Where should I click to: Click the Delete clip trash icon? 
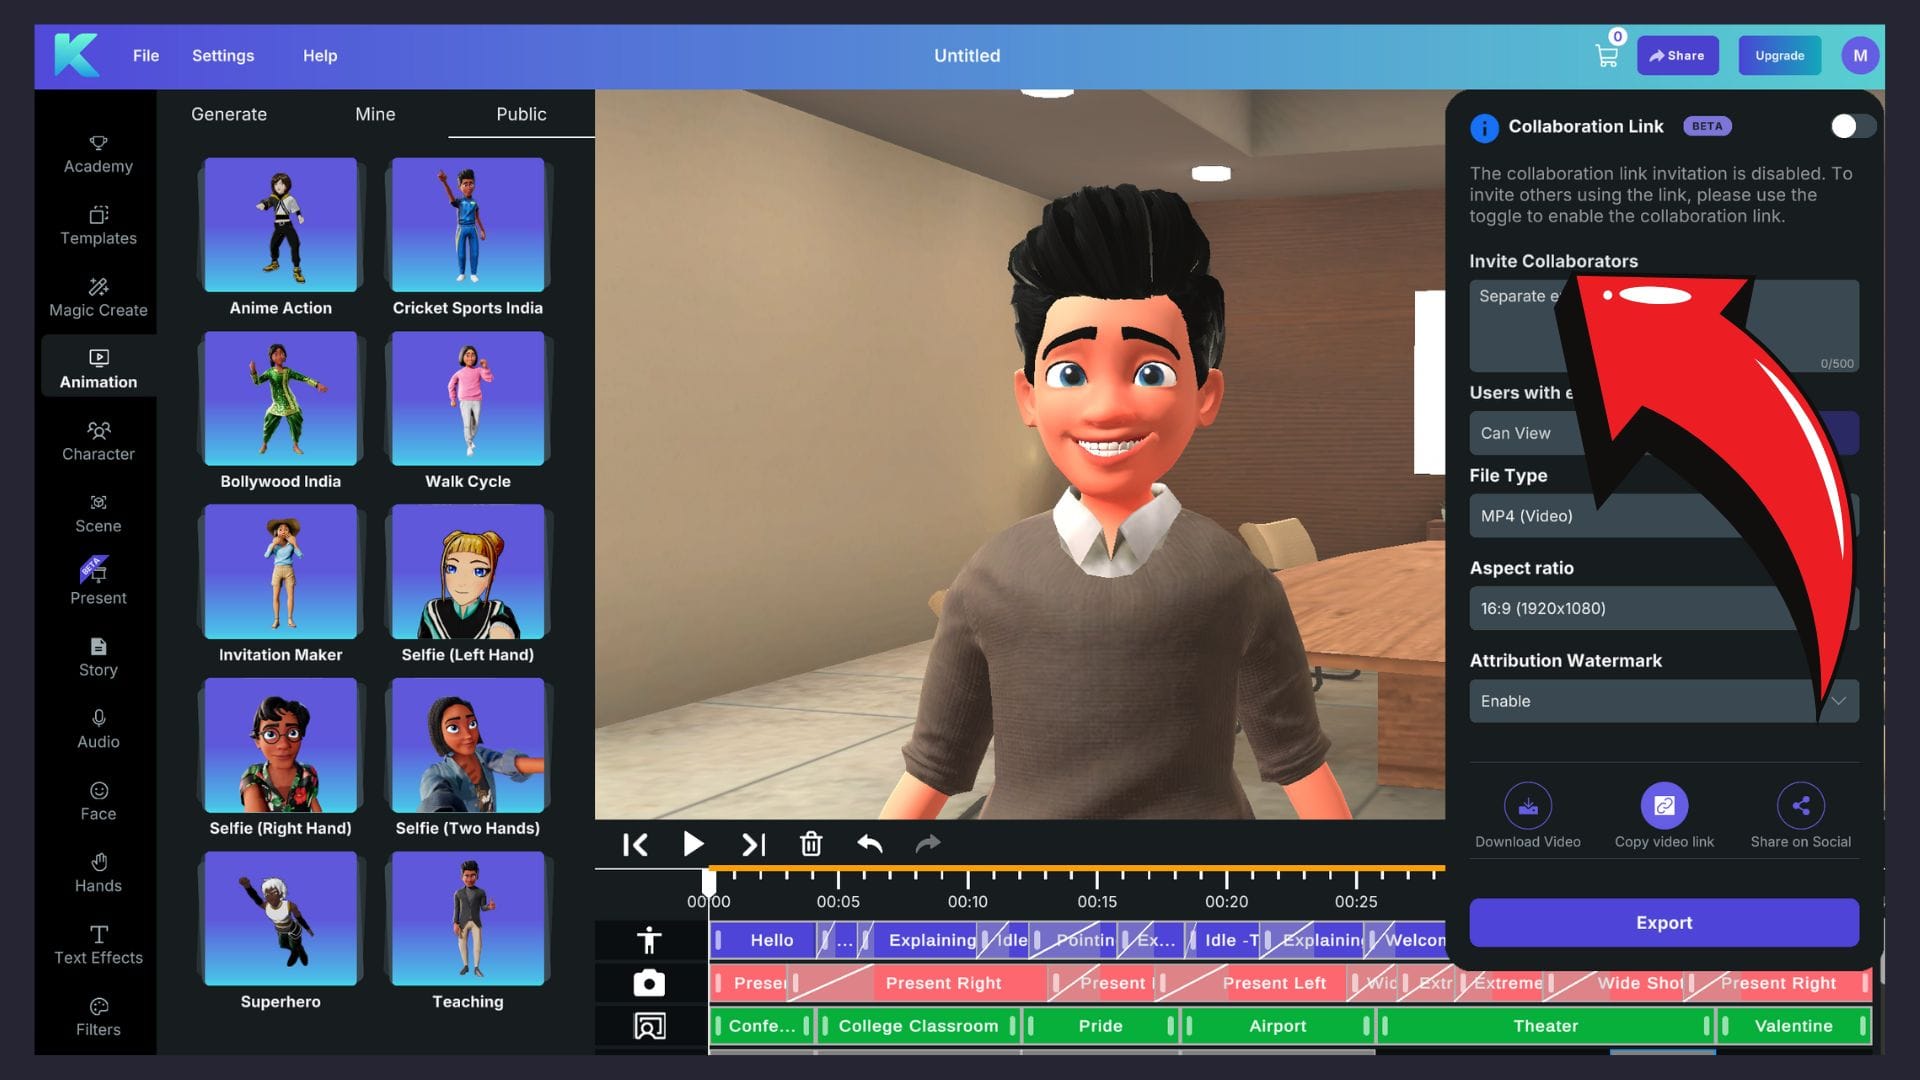click(811, 844)
